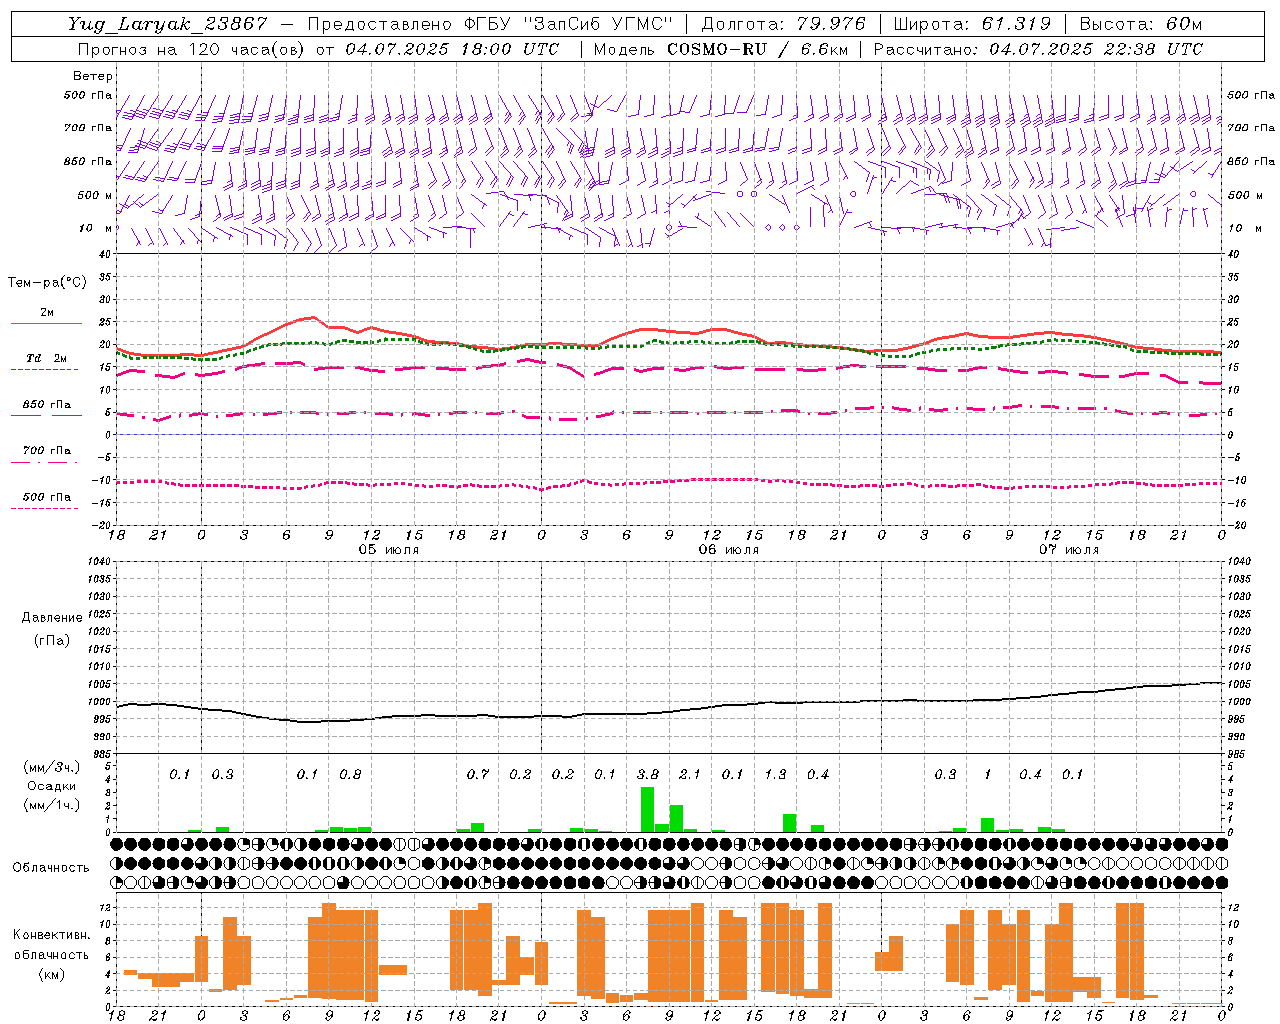
Task: Click the dotted 500 гПа temperature legend line
Action: [45, 509]
